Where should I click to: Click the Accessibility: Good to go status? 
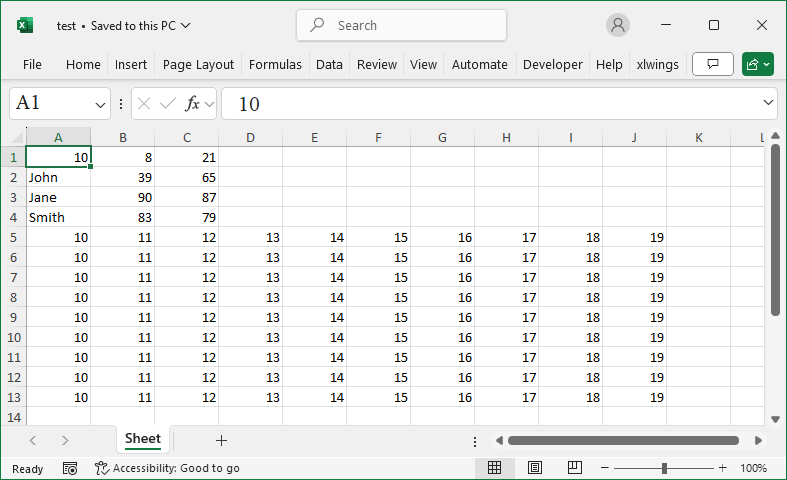click(x=167, y=468)
